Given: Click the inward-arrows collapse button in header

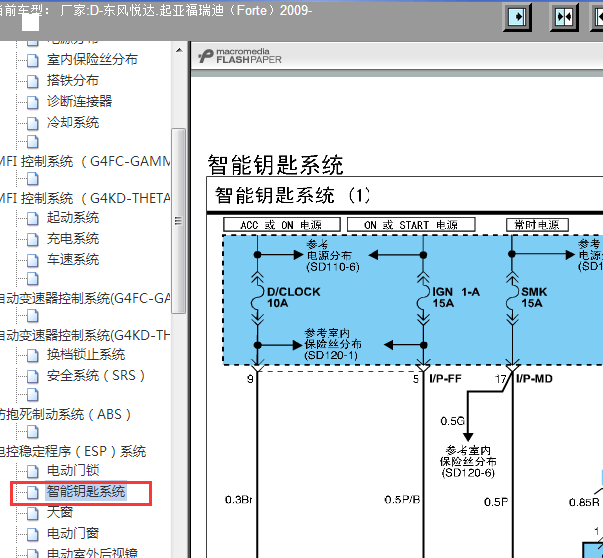Looking at the screenshot, I should point(564,17).
